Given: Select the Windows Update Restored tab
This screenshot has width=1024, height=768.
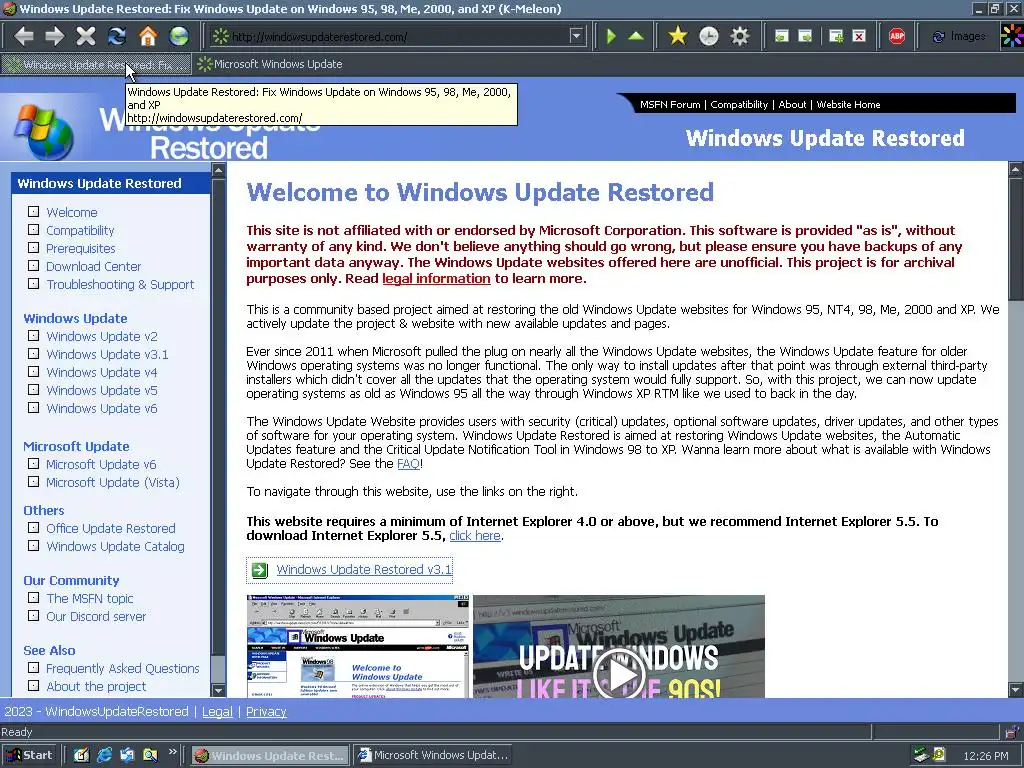Looking at the screenshot, I should pyautogui.click(x=97, y=64).
